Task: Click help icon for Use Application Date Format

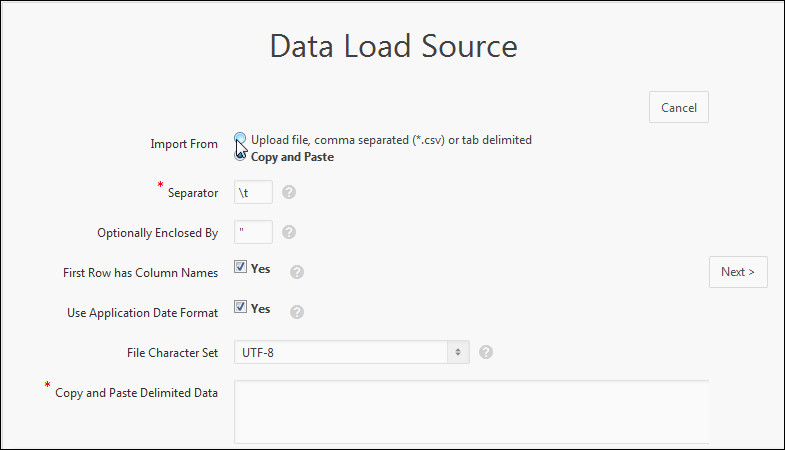Action: [296, 311]
